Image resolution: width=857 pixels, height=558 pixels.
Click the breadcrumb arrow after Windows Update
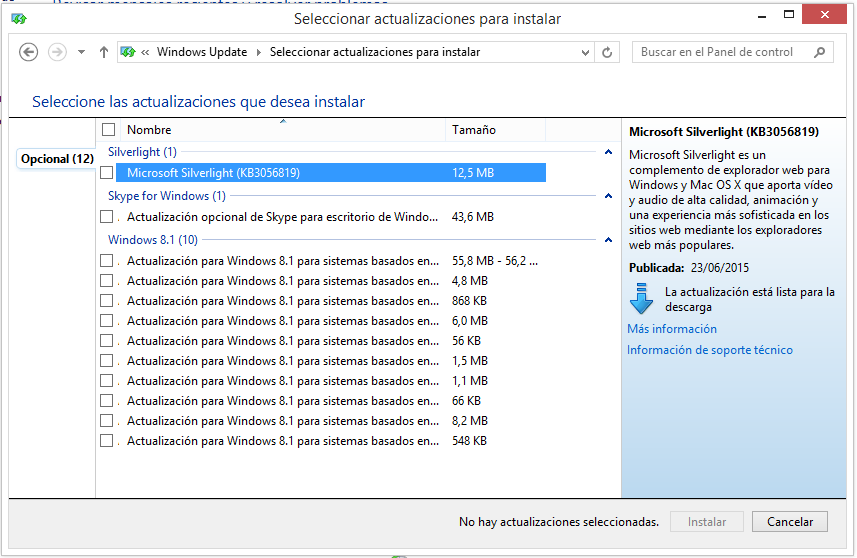[x=259, y=52]
